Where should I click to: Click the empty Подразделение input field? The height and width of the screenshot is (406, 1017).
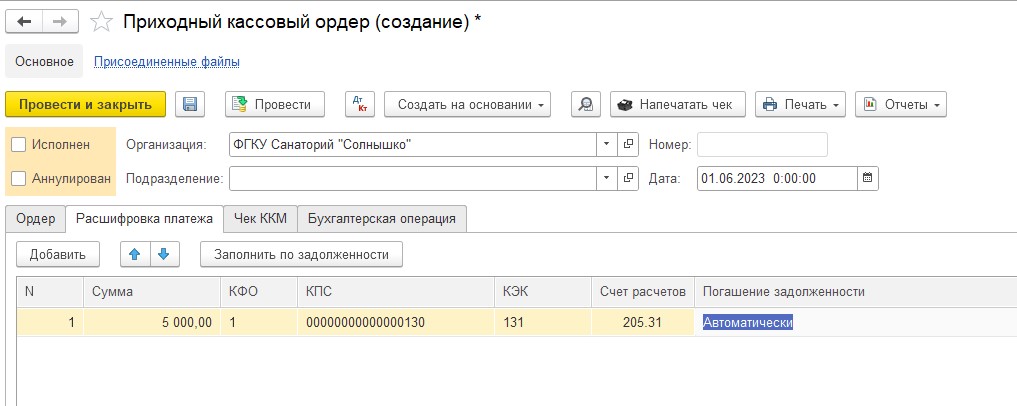point(413,178)
